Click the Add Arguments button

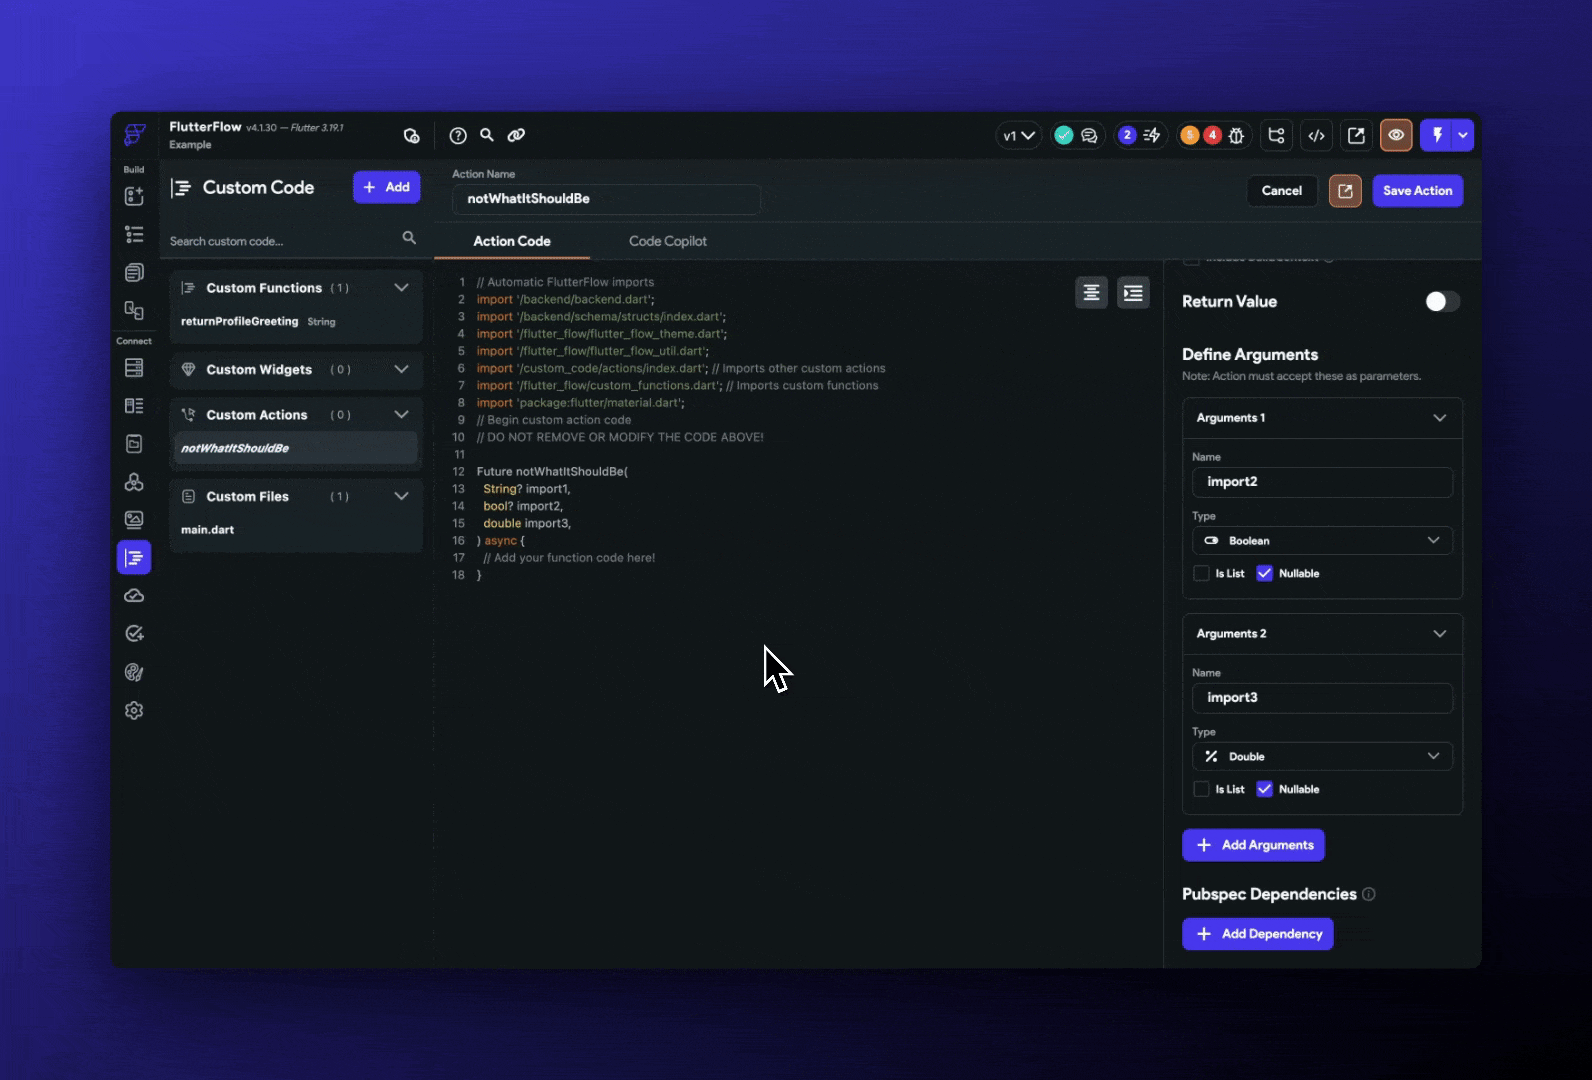[1253, 845]
